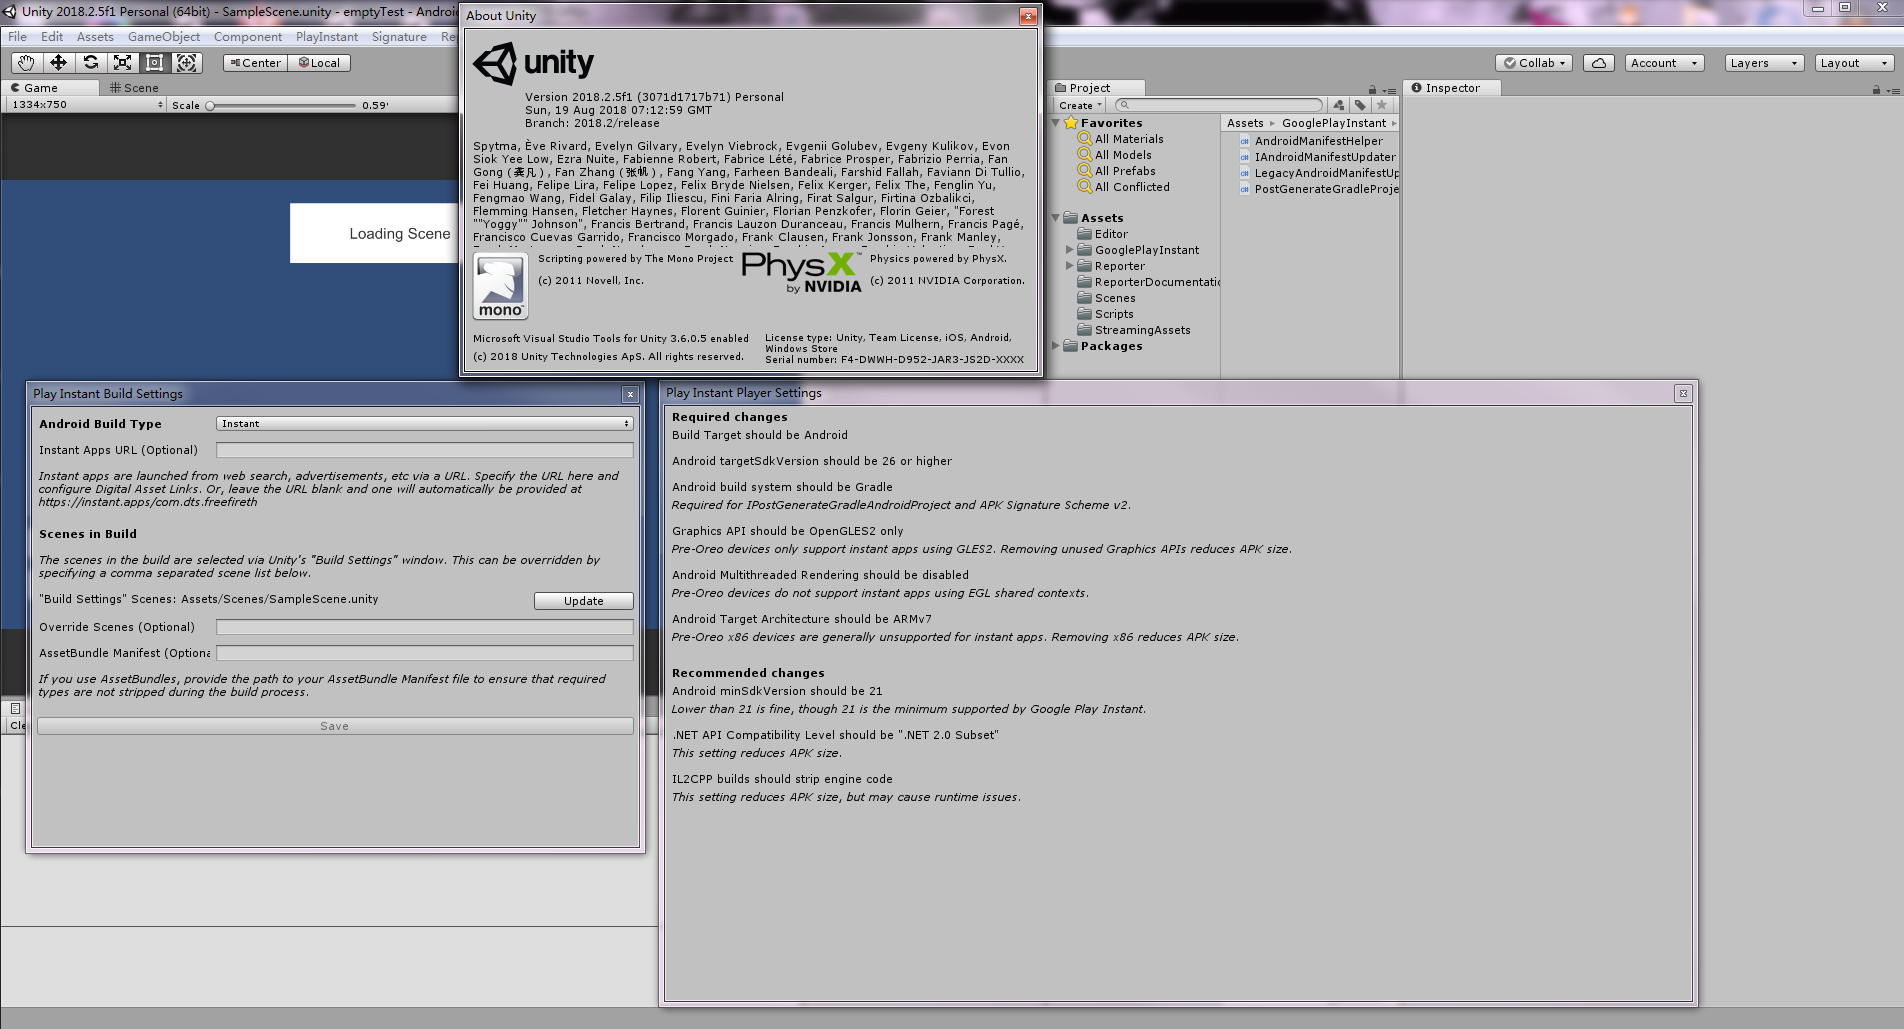The height and width of the screenshot is (1029, 1904).
Task: Select the All Models favorite search
Action: [1123, 155]
